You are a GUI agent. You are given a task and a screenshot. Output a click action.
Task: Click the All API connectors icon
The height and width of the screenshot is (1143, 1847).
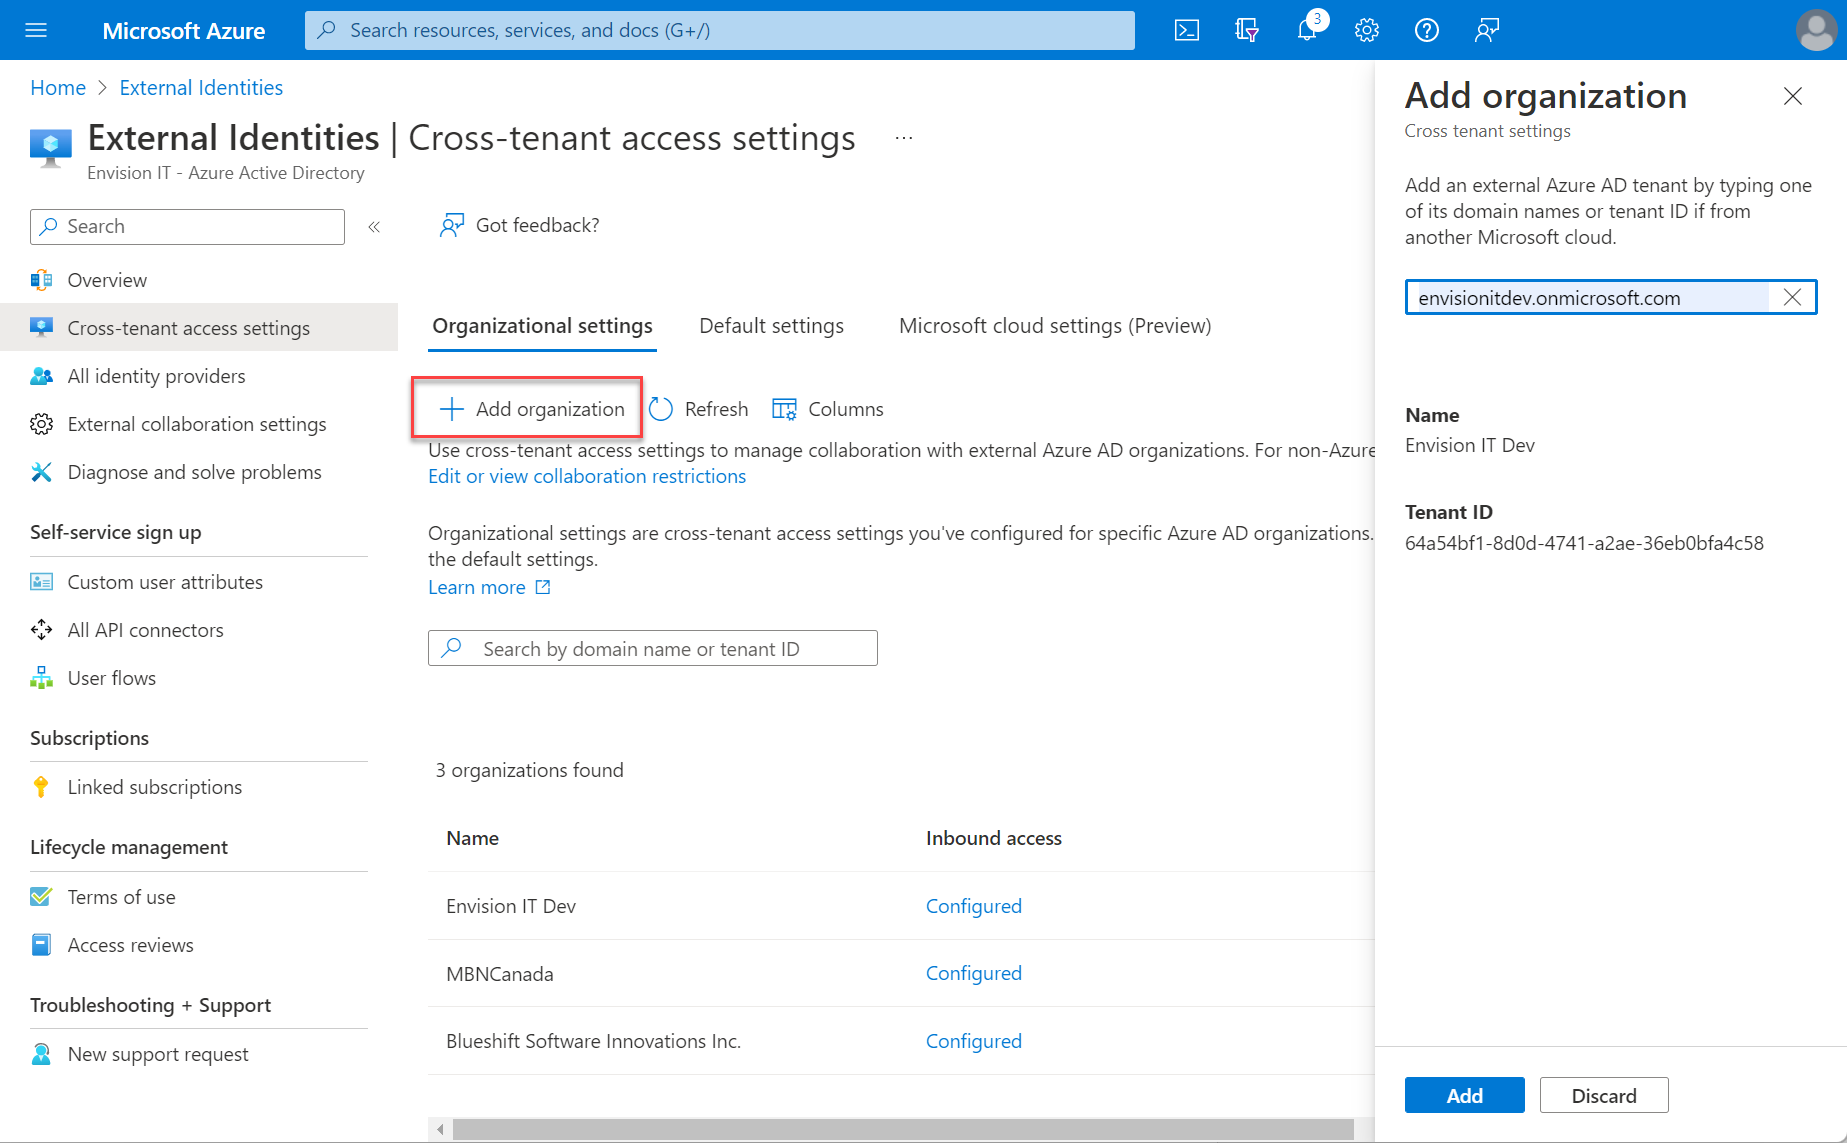point(41,630)
